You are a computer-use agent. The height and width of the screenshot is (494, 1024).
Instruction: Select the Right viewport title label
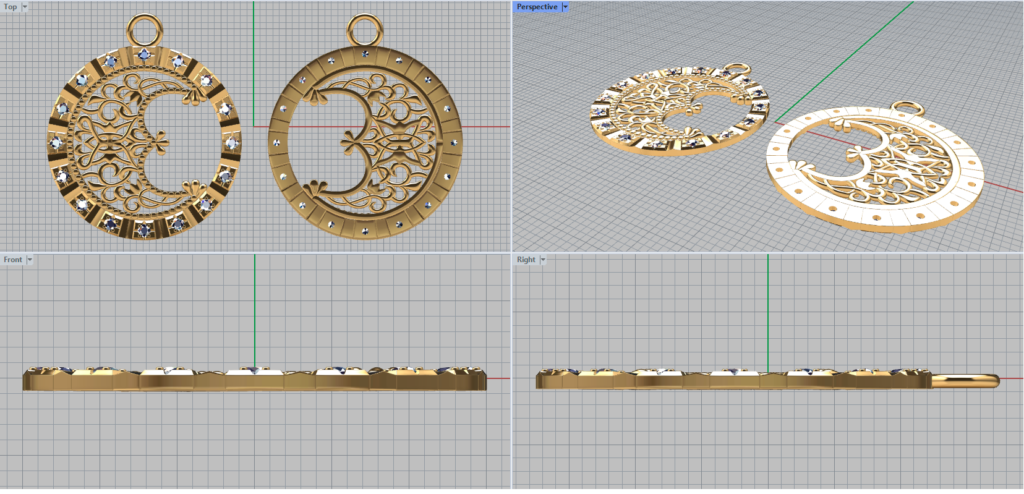tap(526, 259)
